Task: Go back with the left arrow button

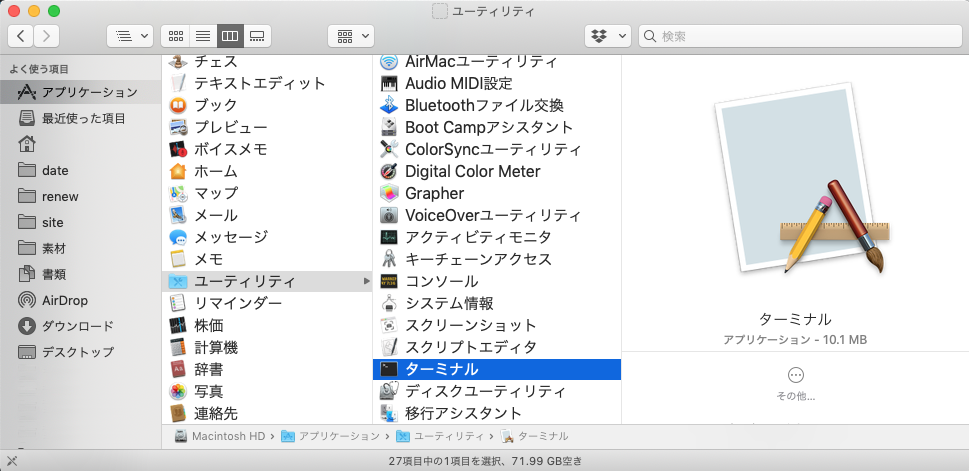Action: click(x=21, y=36)
